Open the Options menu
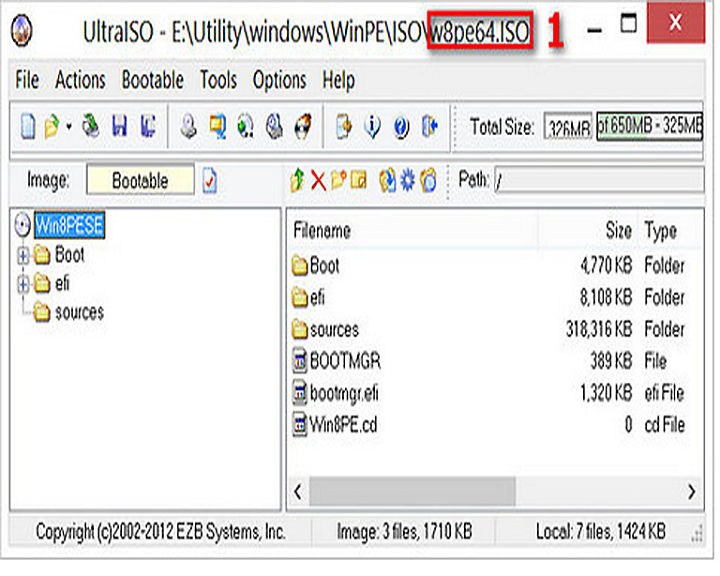Screen dimensions: 720x576 click(279, 79)
